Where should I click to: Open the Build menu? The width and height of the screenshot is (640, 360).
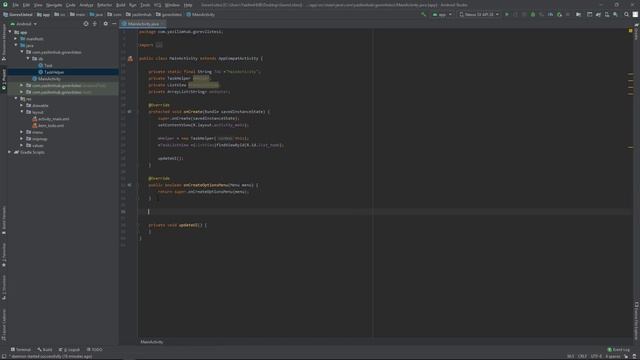[120, 5]
